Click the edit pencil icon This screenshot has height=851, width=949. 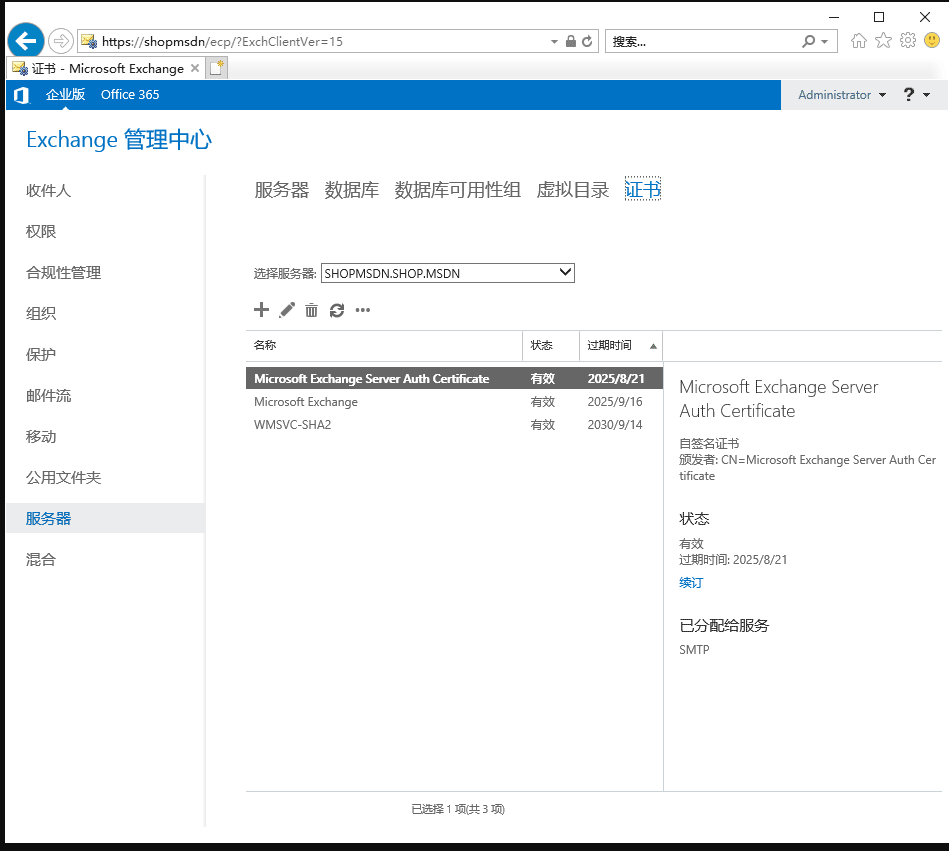tap(287, 310)
